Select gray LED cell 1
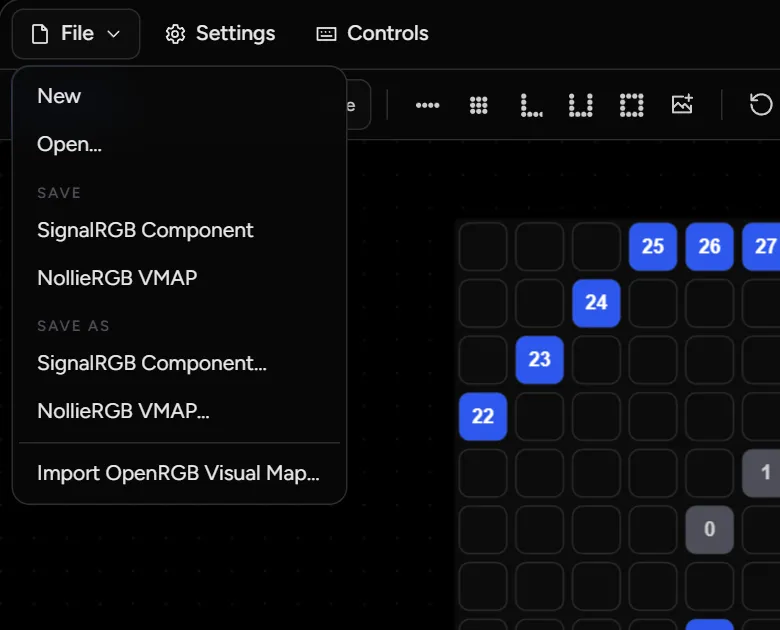 pyautogui.click(x=761, y=473)
